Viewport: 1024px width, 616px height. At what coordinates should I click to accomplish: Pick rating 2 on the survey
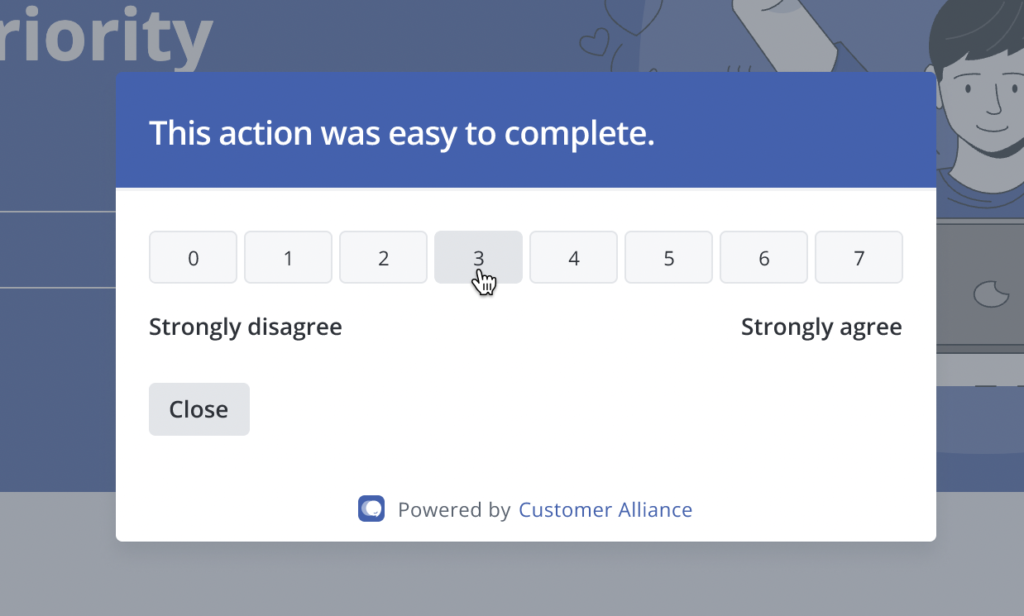click(x=383, y=258)
